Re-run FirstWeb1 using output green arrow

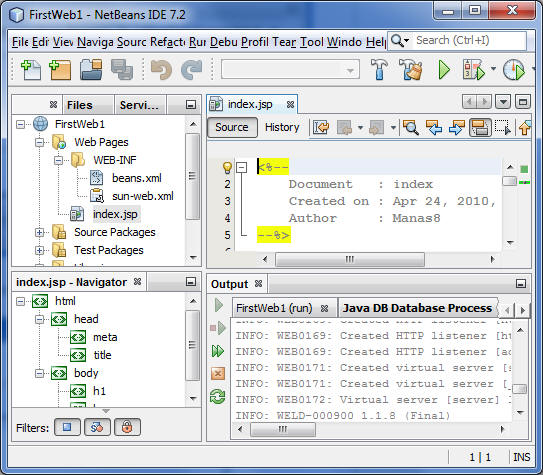[219, 305]
